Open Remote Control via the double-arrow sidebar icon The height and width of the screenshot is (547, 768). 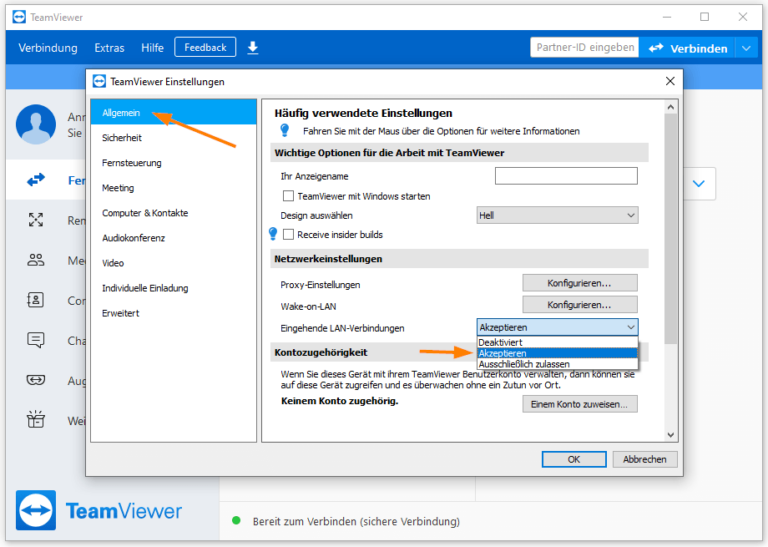click(36, 180)
